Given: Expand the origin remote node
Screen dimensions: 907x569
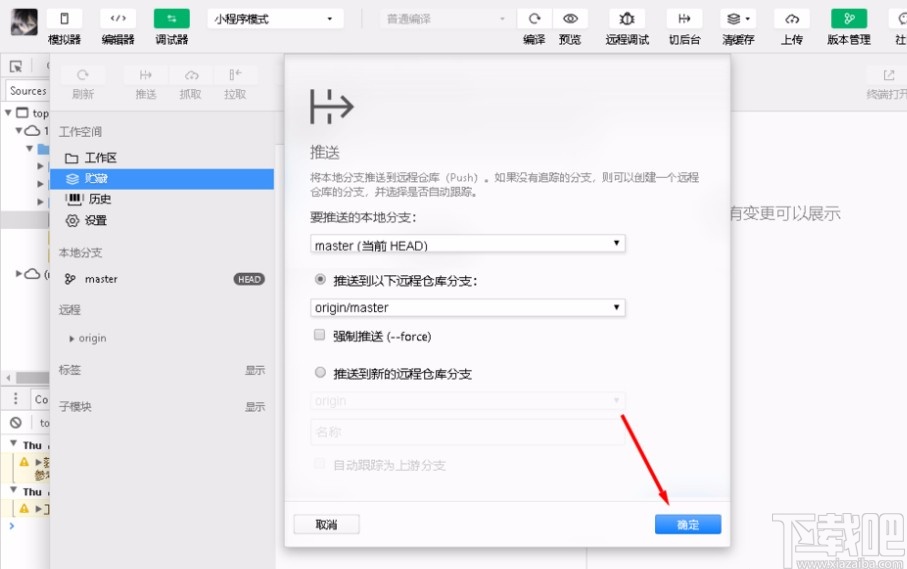Looking at the screenshot, I should click(x=72, y=338).
